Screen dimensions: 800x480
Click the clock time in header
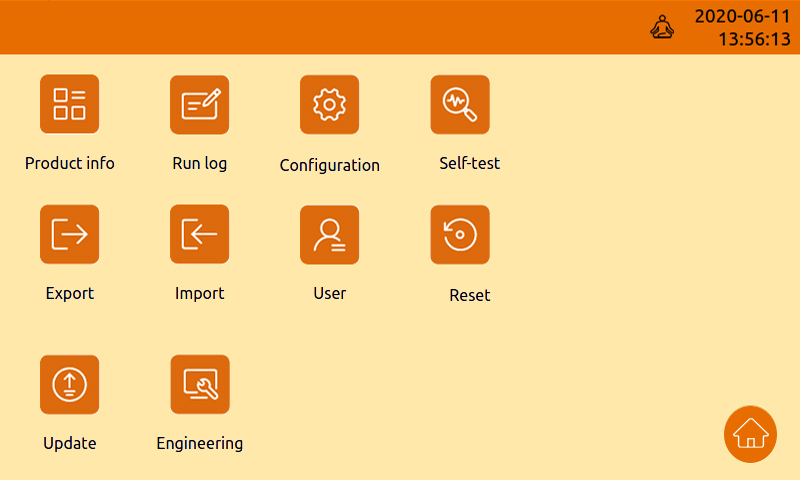(754, 40)
